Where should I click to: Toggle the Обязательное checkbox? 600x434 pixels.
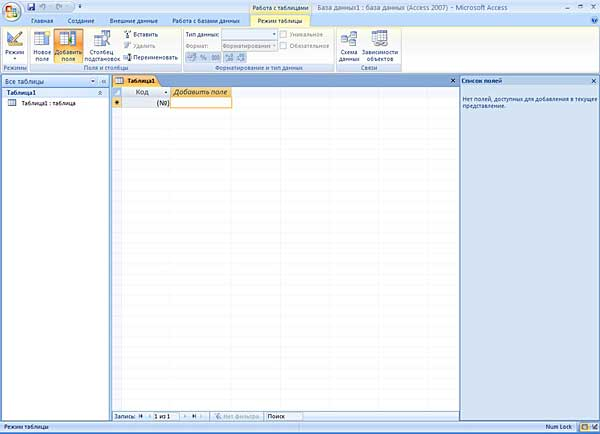click(x=283, y=46)
